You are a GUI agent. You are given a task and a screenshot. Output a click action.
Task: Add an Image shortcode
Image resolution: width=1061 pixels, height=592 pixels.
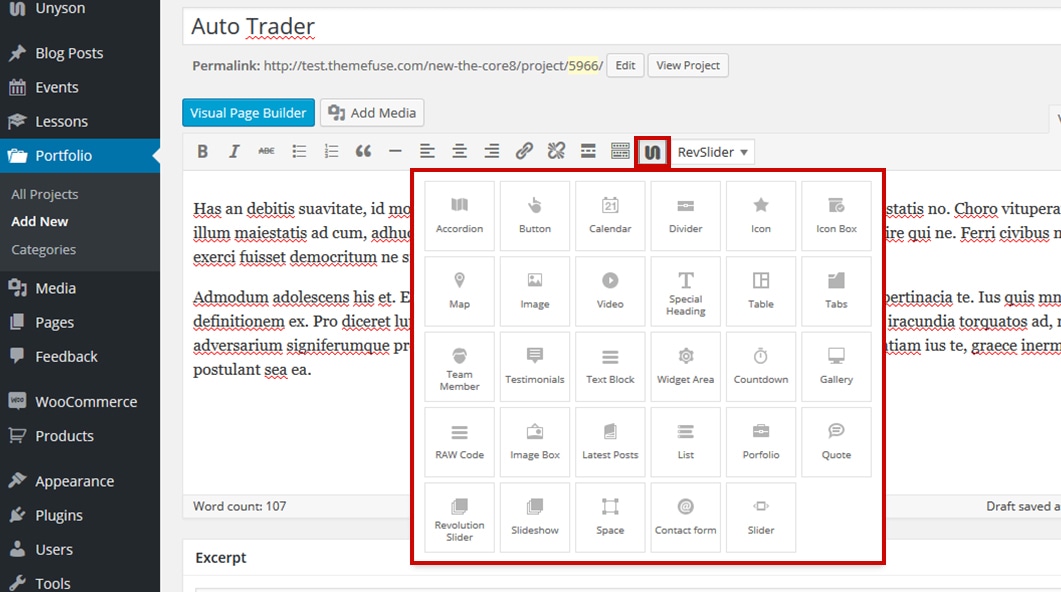coord(535,292)
